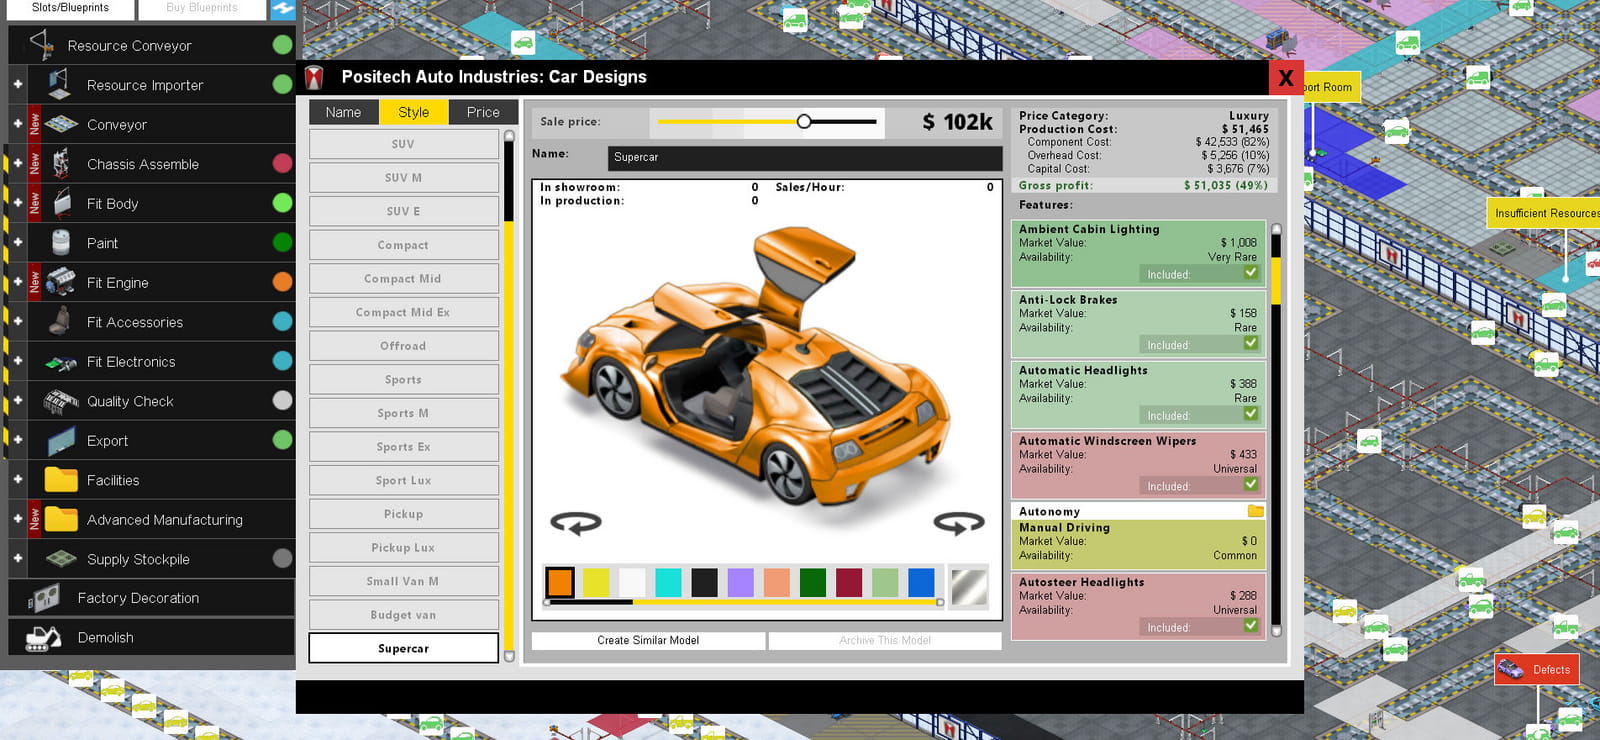Toggle the Resource Conveyor green status dot
The width and height of the screenshot is (1600, 740).
pyautogui.click(x=283, y=45)
